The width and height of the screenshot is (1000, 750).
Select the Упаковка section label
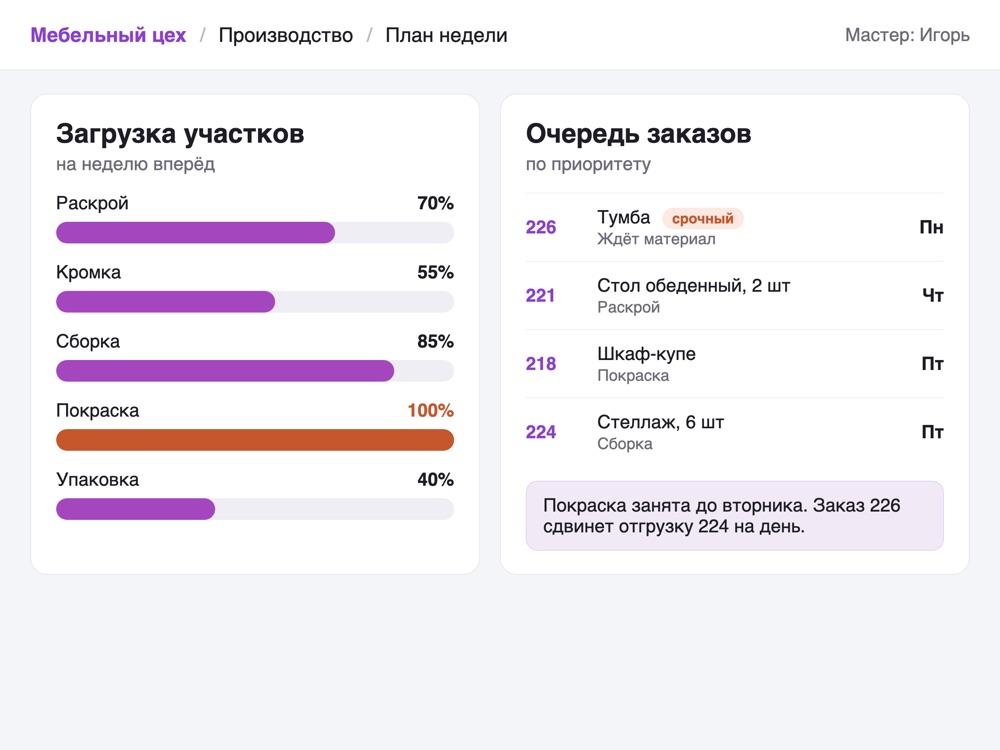pos(98,480)
